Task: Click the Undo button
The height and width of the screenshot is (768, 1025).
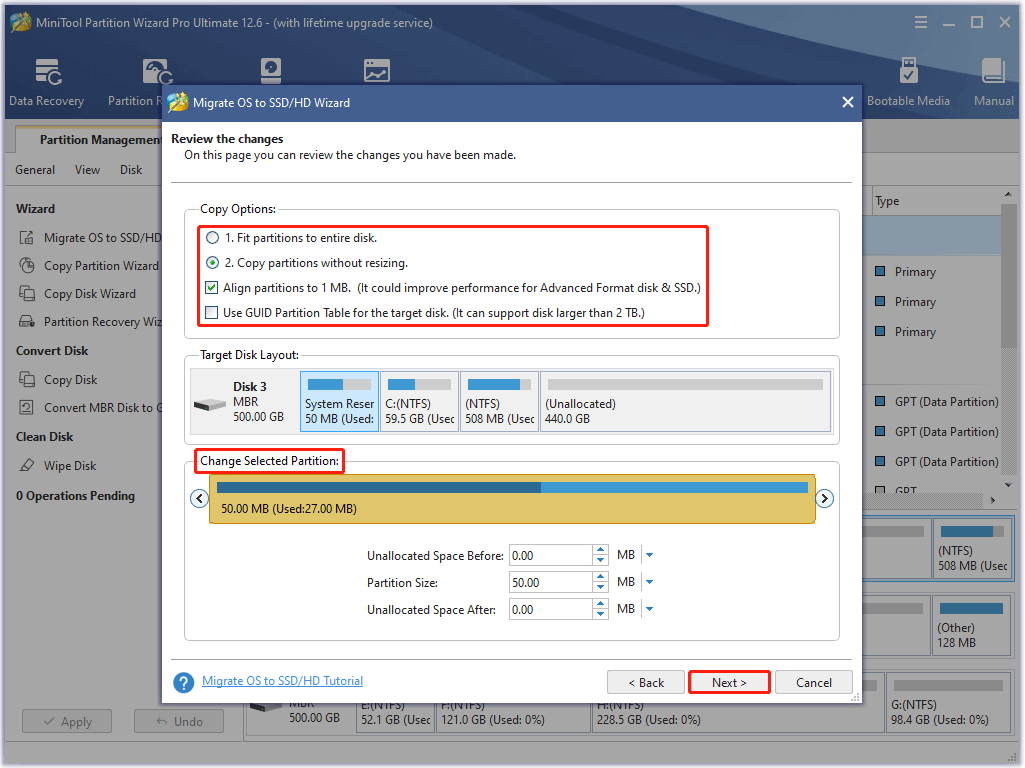Action: tap(179, 722)
